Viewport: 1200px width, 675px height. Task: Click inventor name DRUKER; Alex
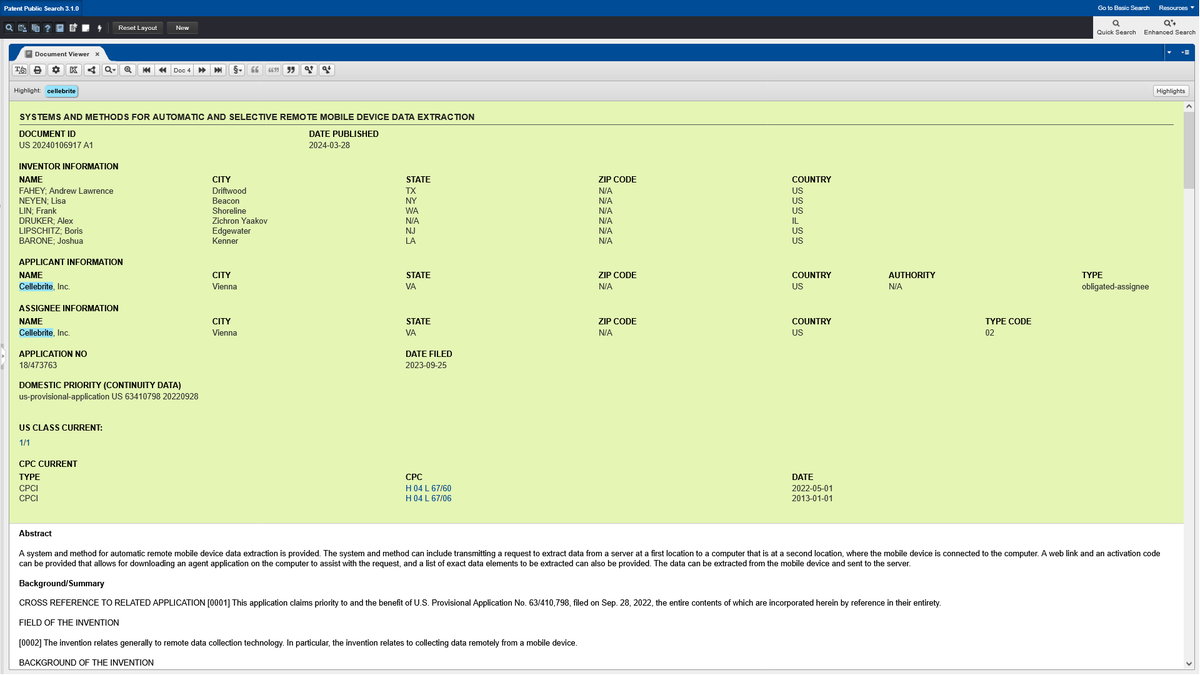[x=46, y=221]
